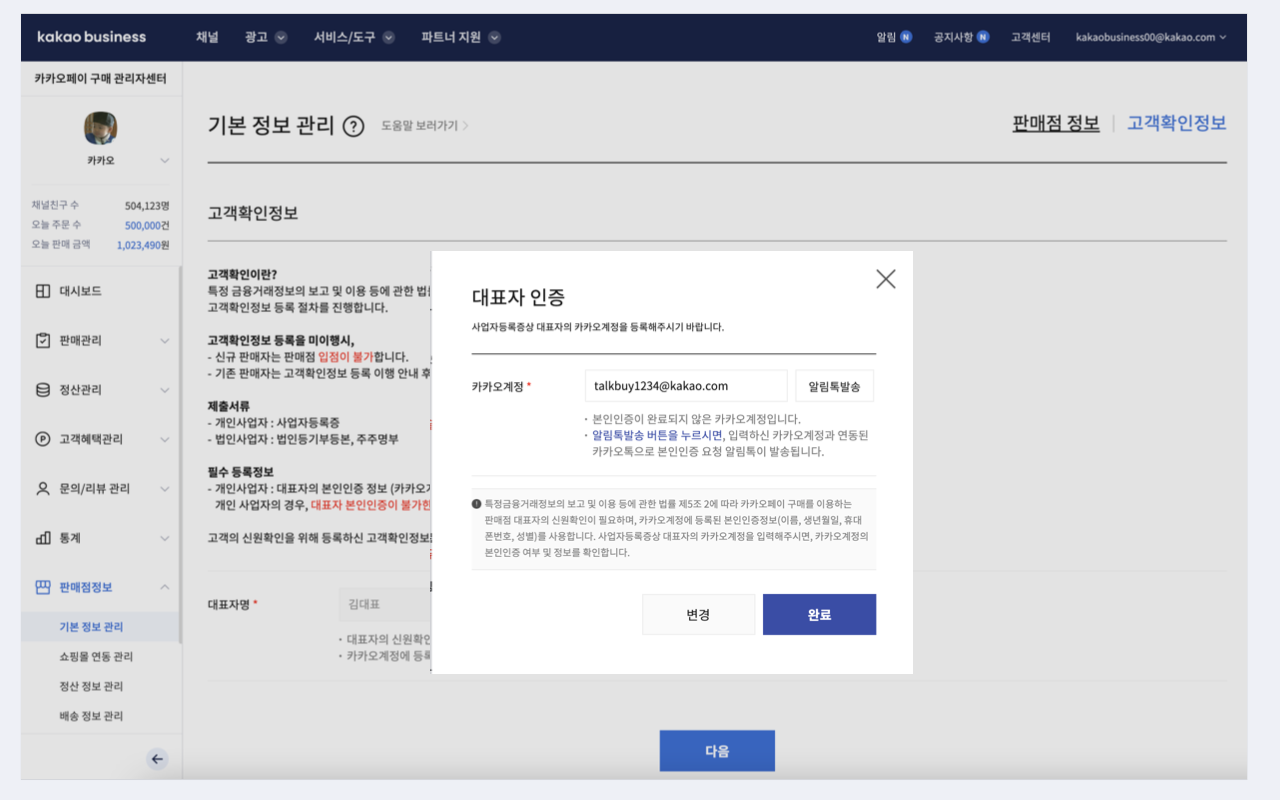Expand the 판매관리 chevron
The height and width of the screenshot is (800, 1280).
click(x=165, y=341)
